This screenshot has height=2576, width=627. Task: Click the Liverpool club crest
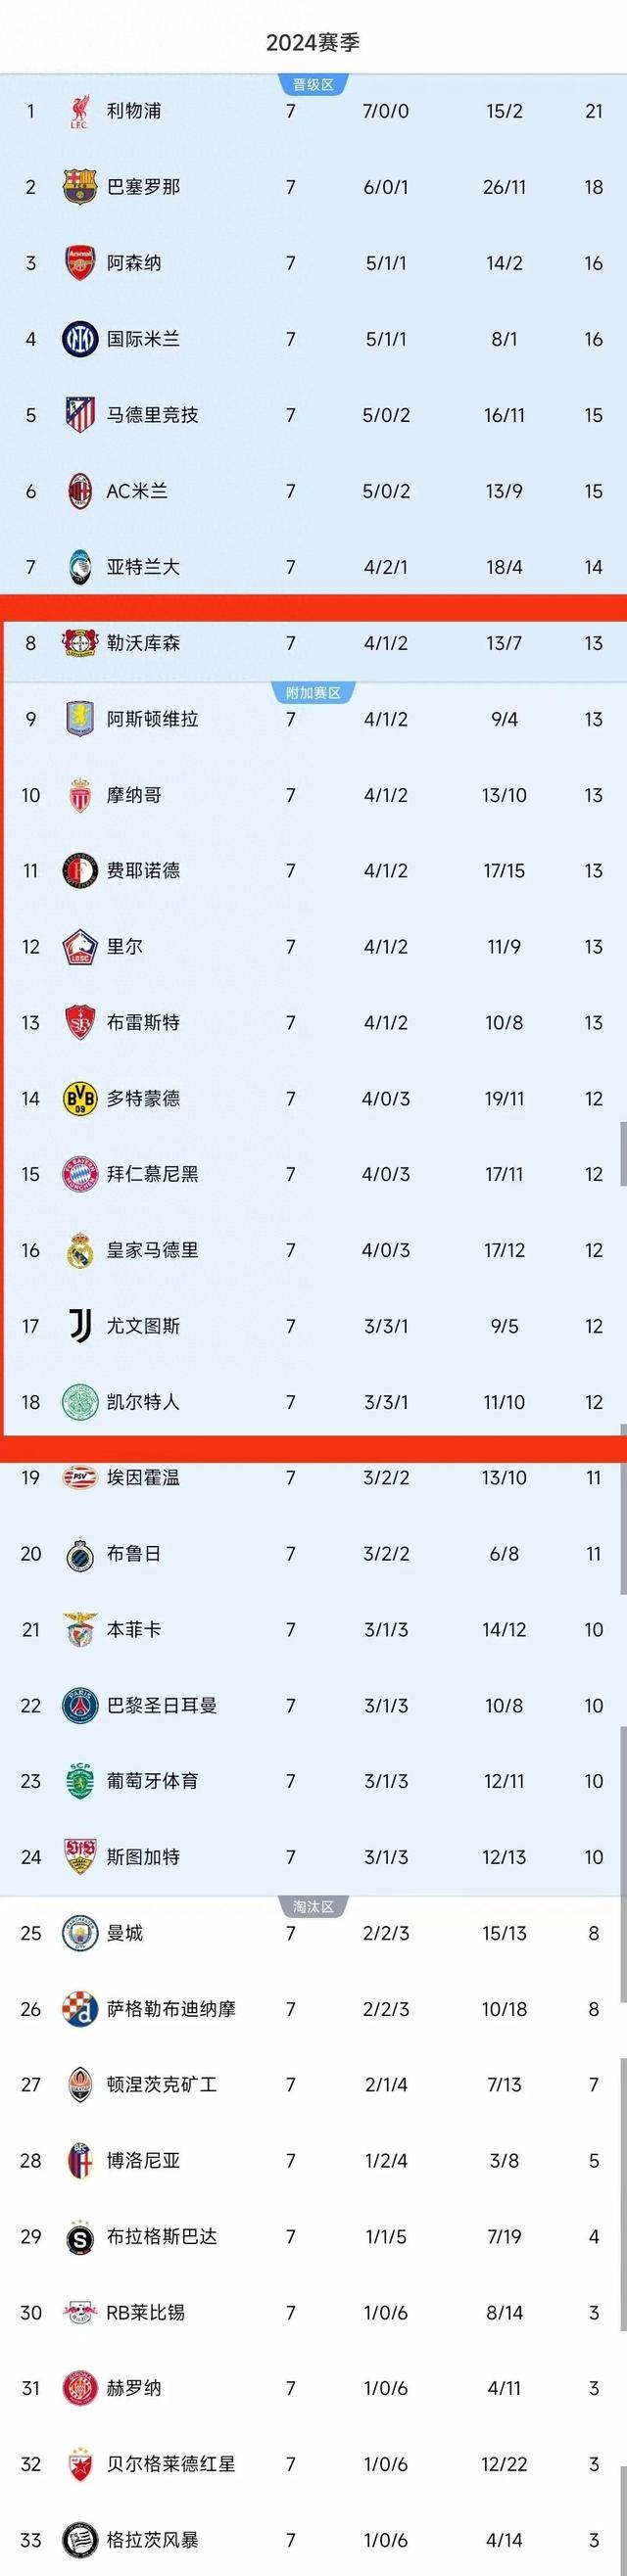[80, 113]
